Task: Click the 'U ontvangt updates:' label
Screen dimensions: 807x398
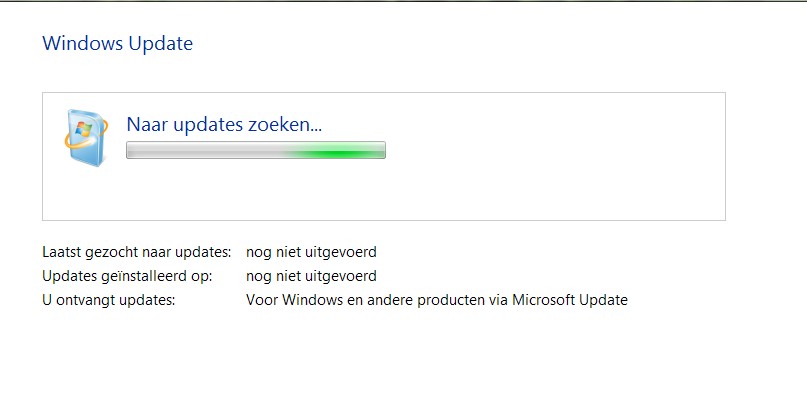Action: (x=109, y=300)
